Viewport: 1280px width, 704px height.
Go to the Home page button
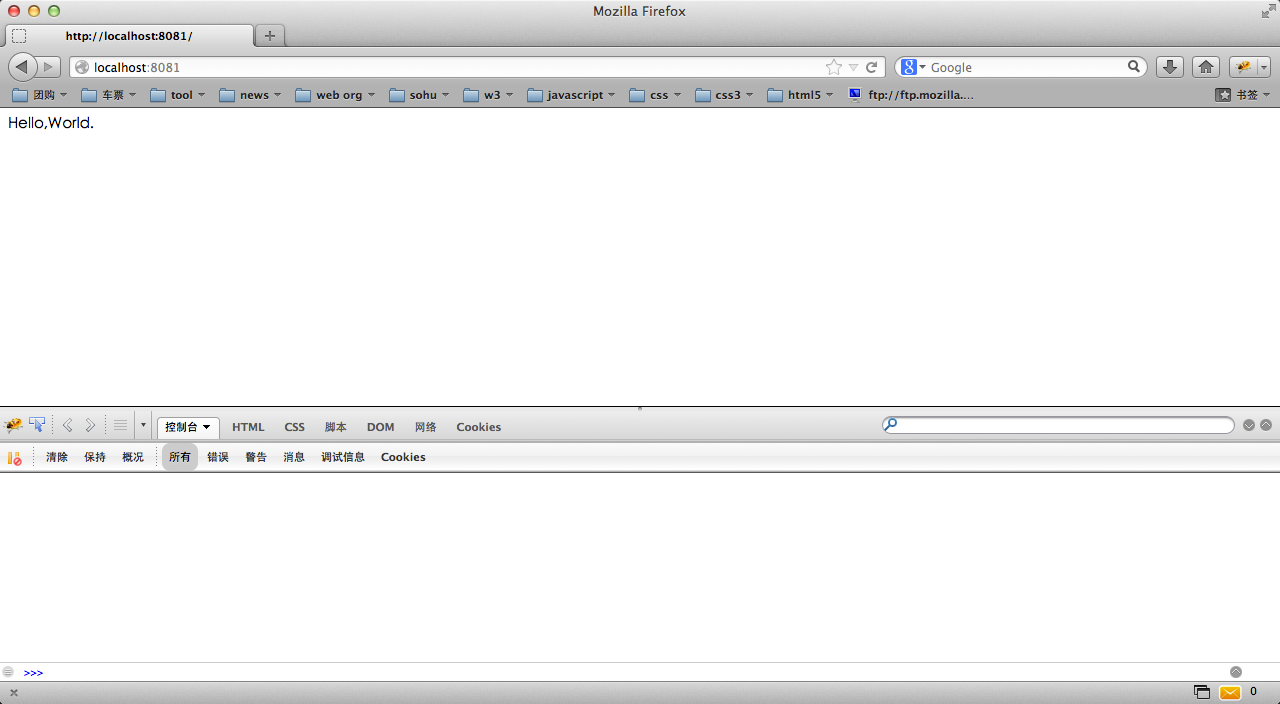click(1206, 67)
